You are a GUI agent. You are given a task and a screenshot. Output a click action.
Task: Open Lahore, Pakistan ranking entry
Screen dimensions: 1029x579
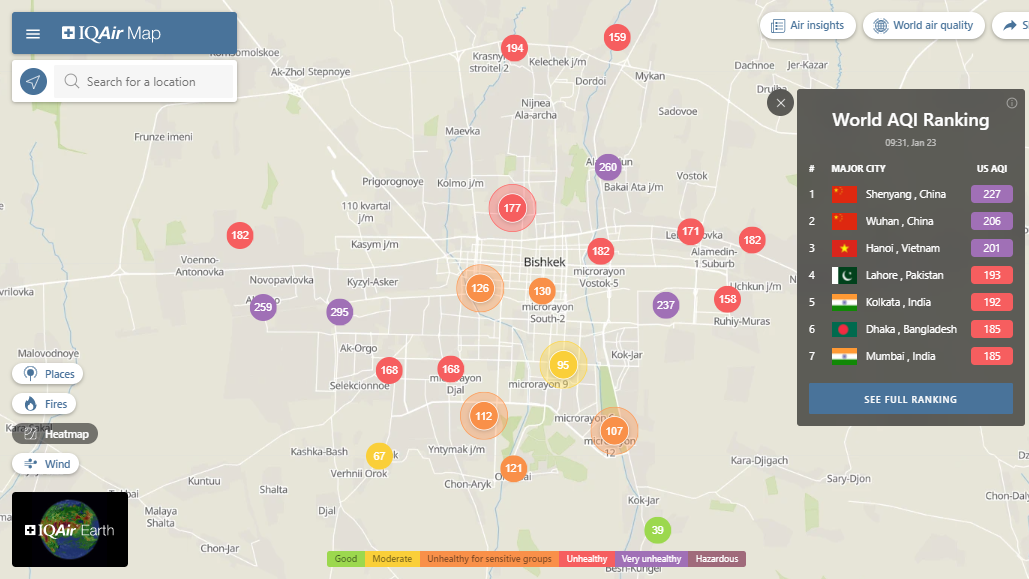pyautogui.click(x=905, y=275)
